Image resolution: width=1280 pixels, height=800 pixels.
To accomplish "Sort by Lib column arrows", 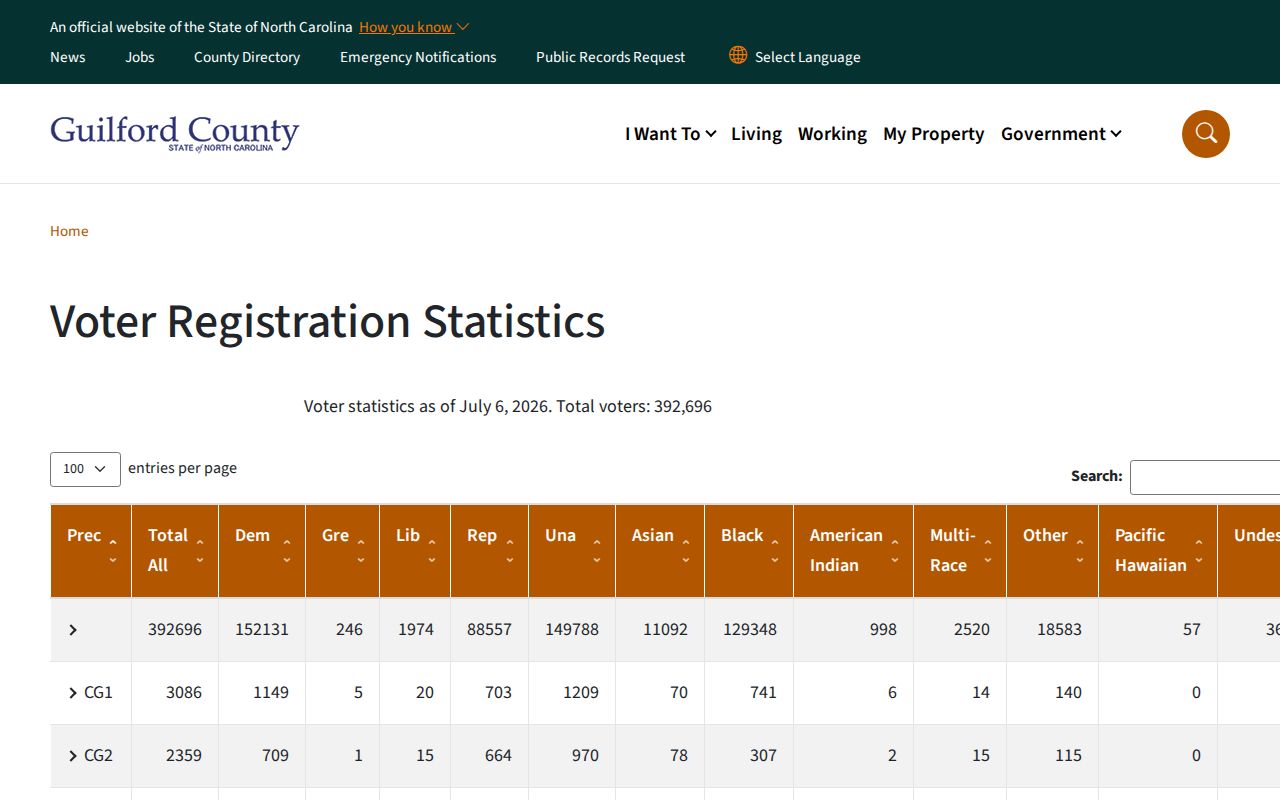I will tap(432, 551).
